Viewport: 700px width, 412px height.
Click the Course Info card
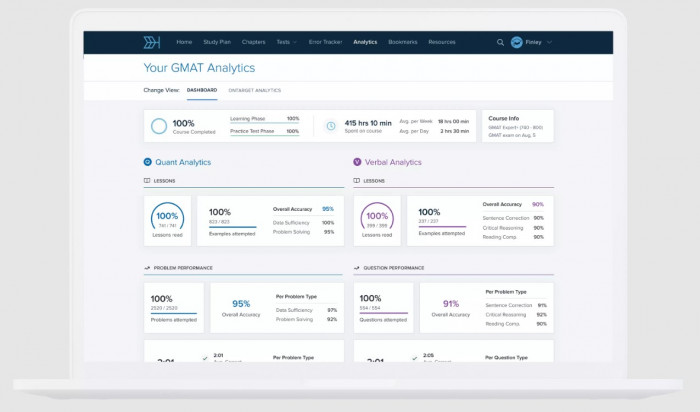coord(518,126)
